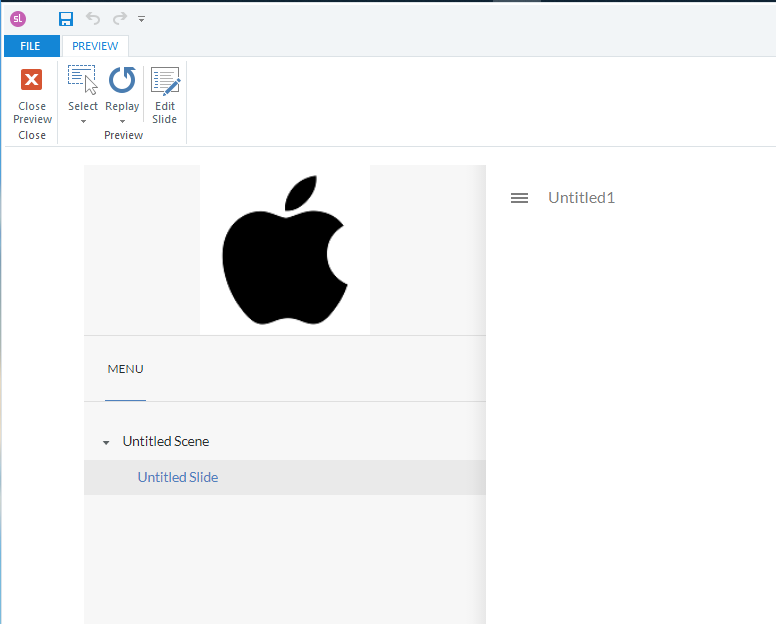The image size is (776, 624).
Task: Collapse the Untitled Scene triangle
Action: [106, 442]
